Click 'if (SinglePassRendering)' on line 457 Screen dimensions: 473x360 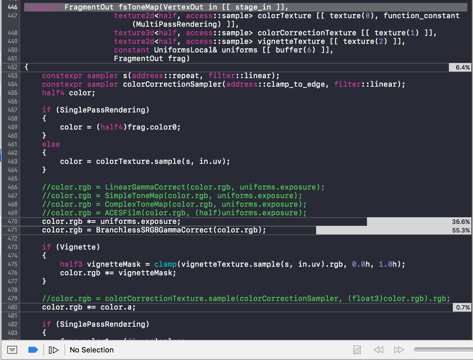tap(96, 110)
